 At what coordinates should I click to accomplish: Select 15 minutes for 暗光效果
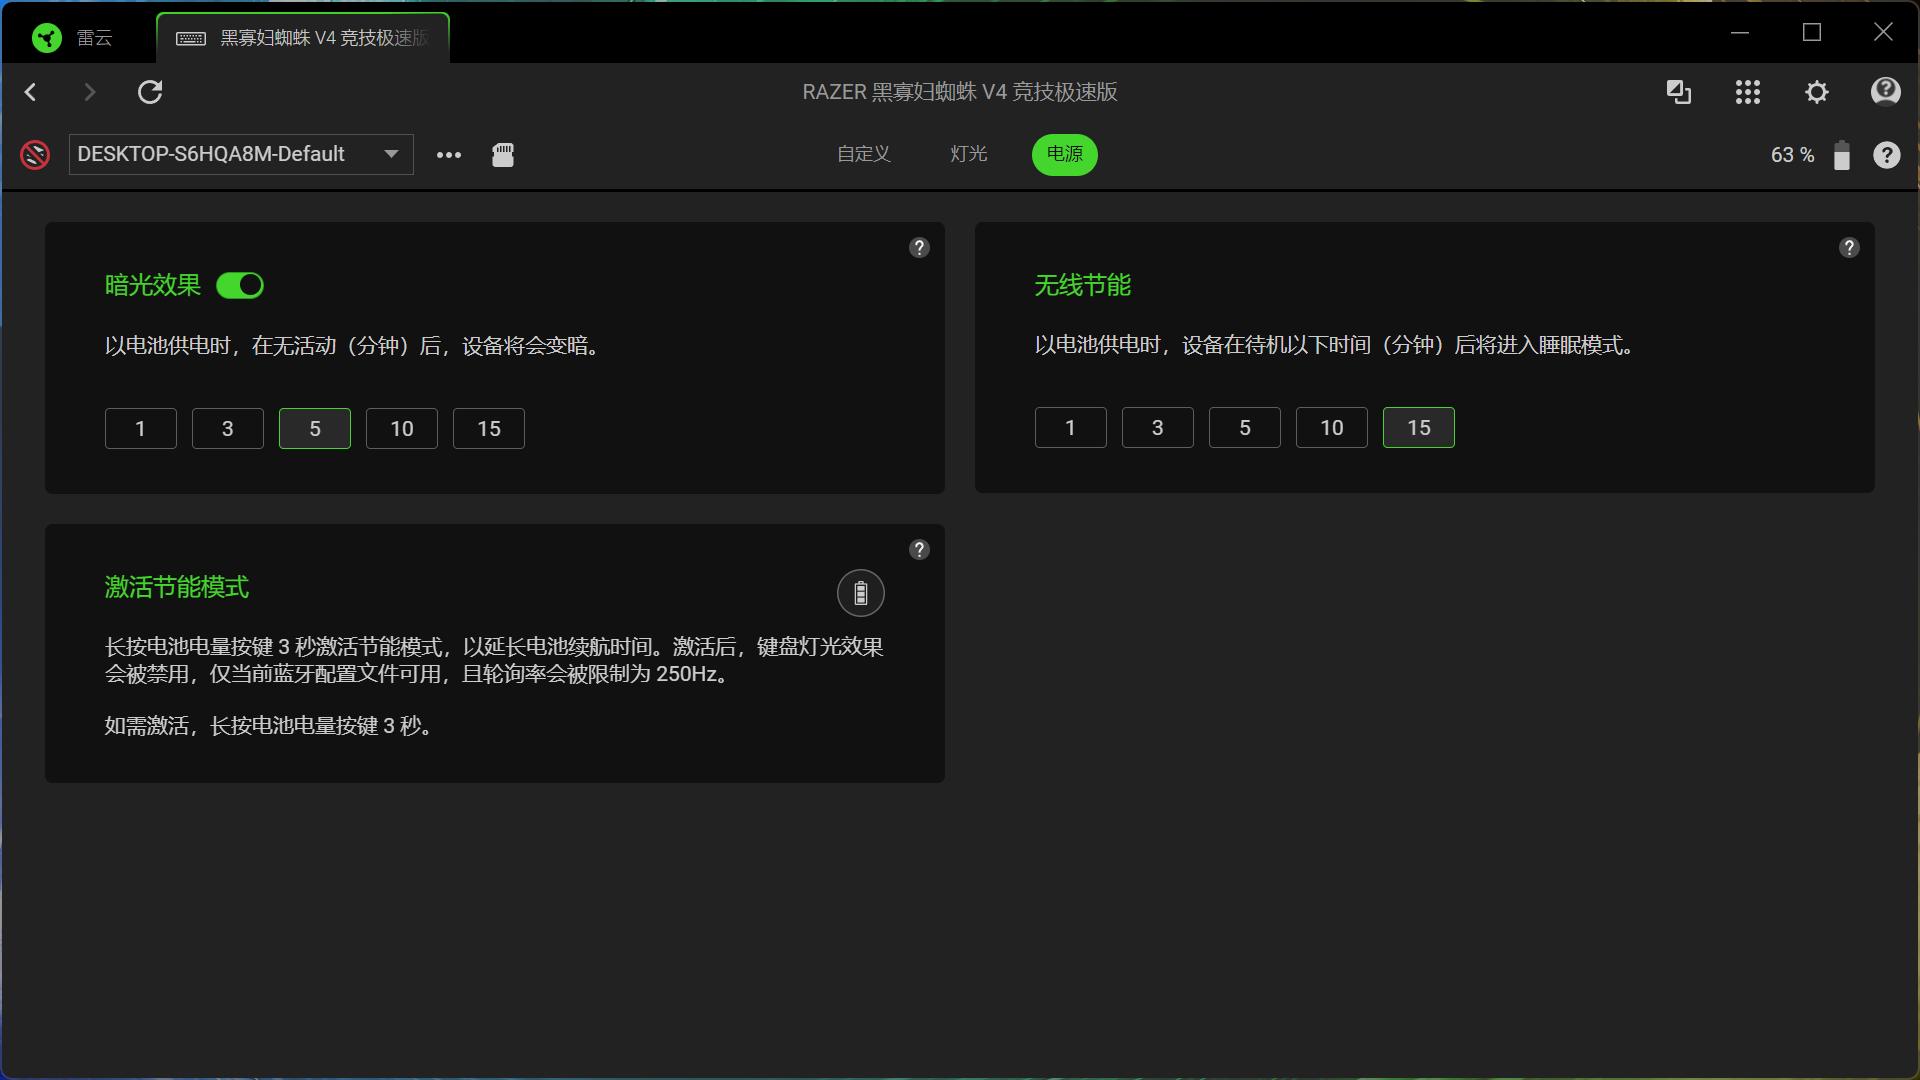click(488, 429)
